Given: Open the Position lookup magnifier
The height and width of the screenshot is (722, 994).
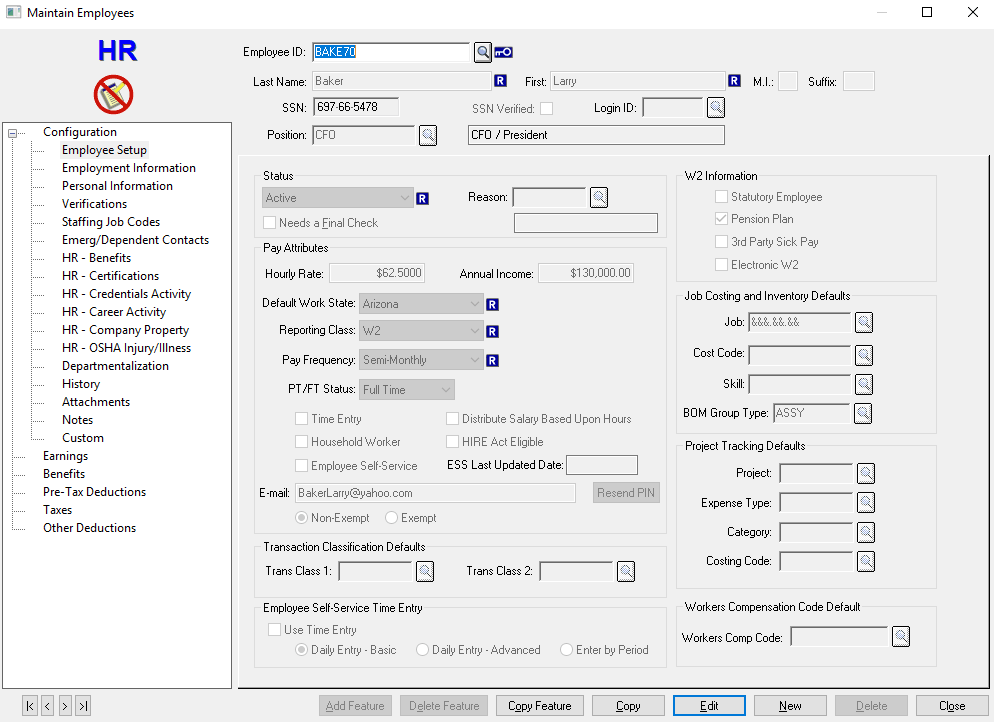Looking at the screenshot, I should tap(427, 135).
